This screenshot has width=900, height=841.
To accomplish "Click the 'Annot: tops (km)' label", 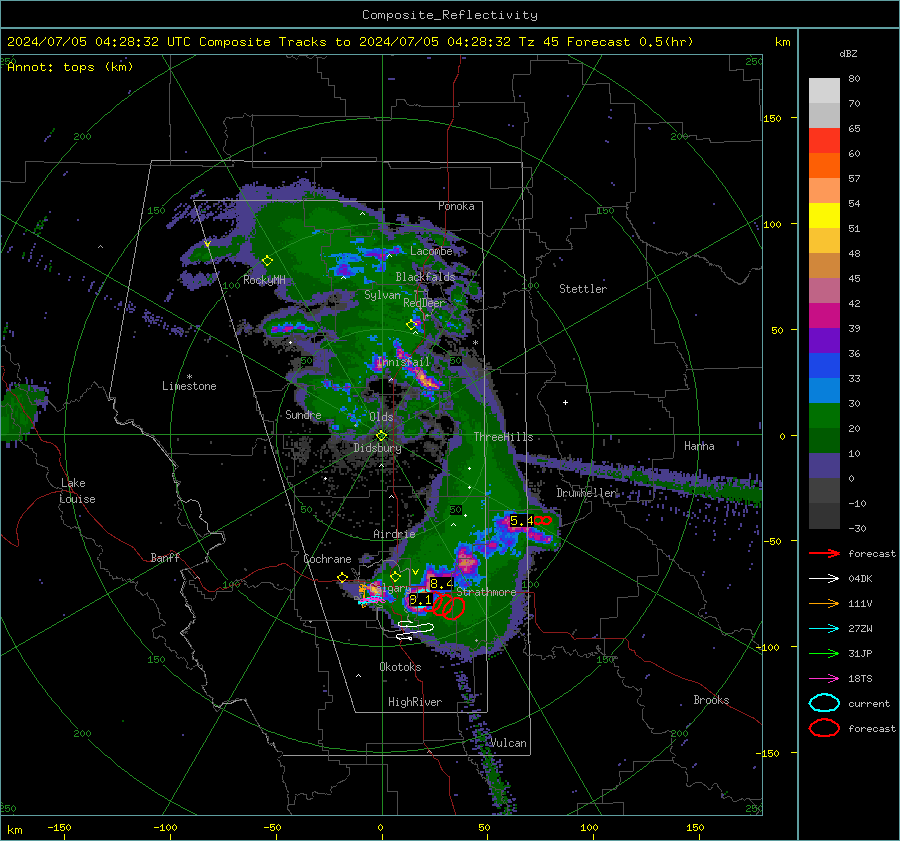I will coord(70,67).
